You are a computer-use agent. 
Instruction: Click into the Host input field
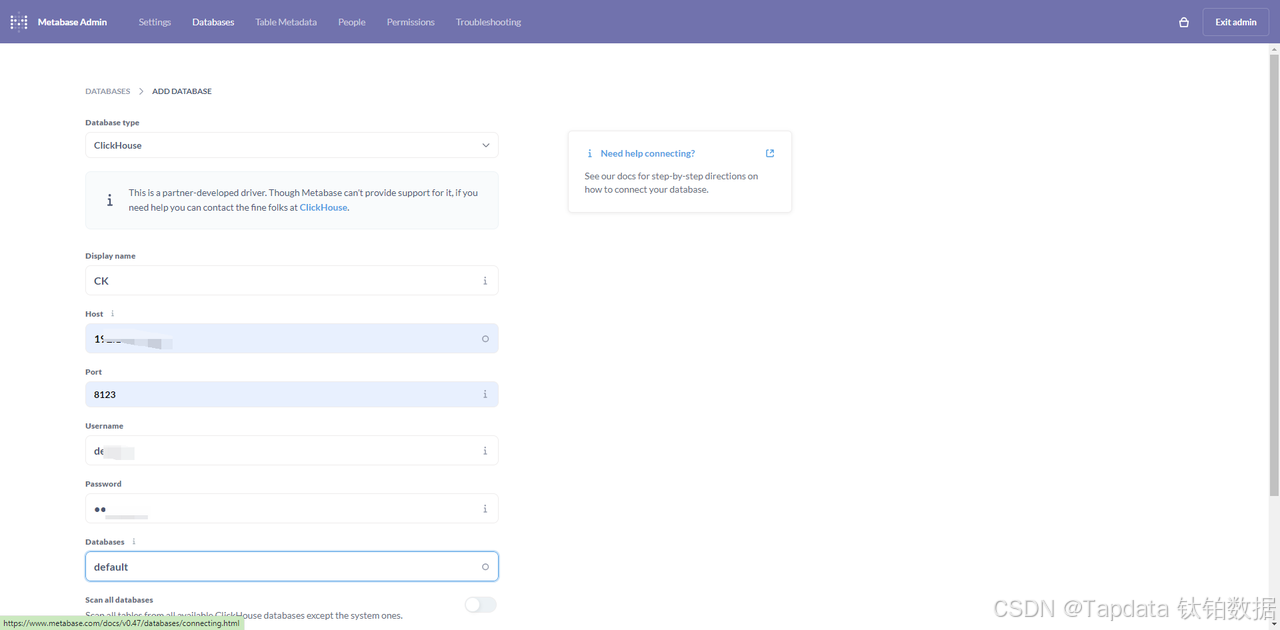(292, 339)
